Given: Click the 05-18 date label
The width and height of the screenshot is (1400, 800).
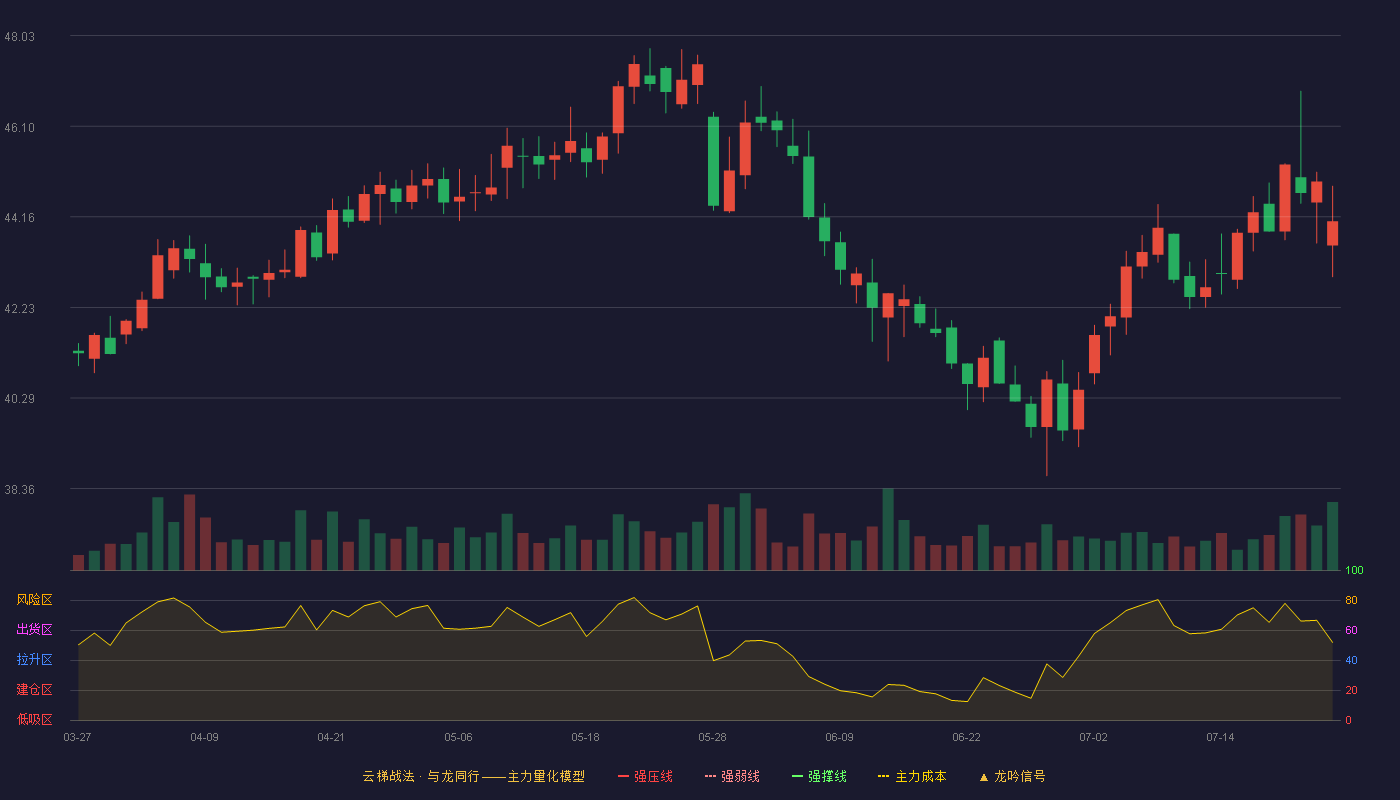Looking at the screenshot, I should pyautogui.click(x=585, y=737).
